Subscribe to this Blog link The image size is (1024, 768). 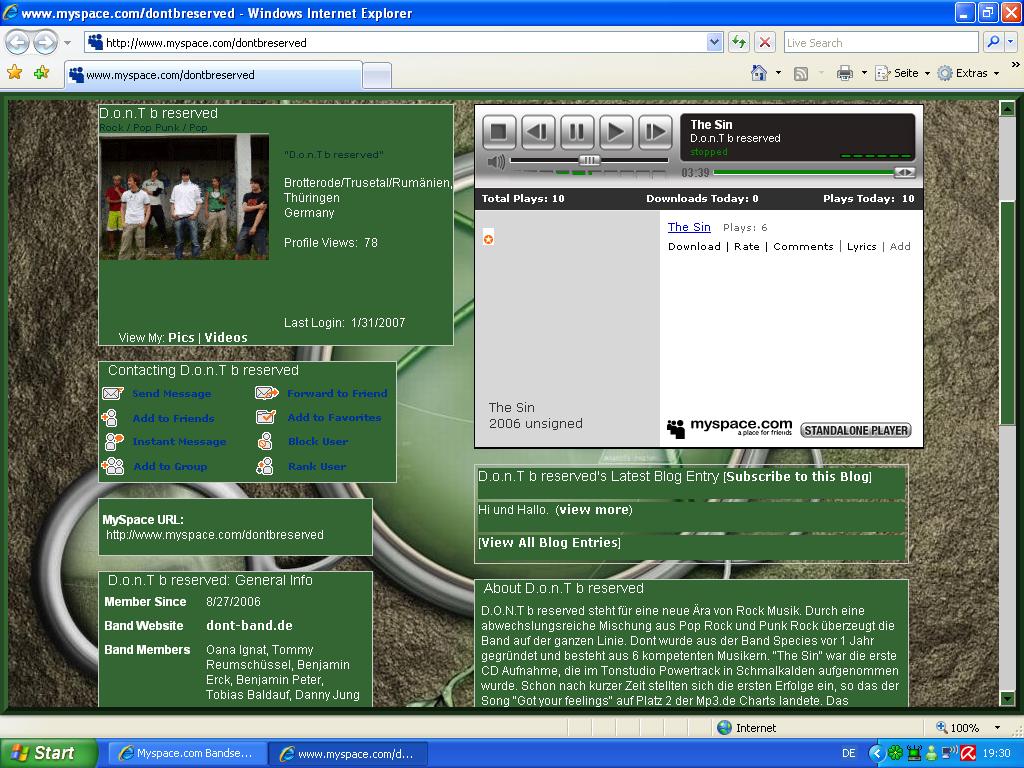(x=798, y=476)
